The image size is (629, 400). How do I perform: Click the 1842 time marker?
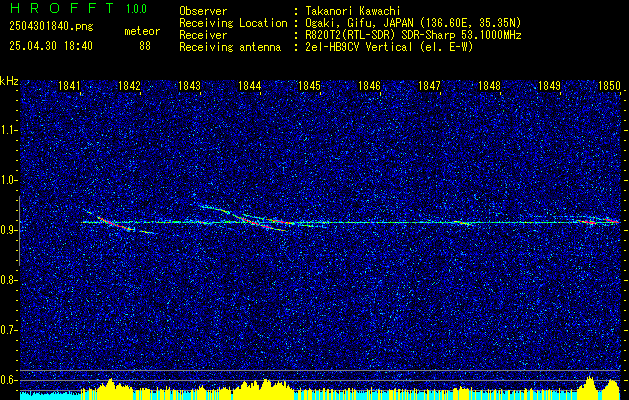pyautogui.click(x=130, y=86)
